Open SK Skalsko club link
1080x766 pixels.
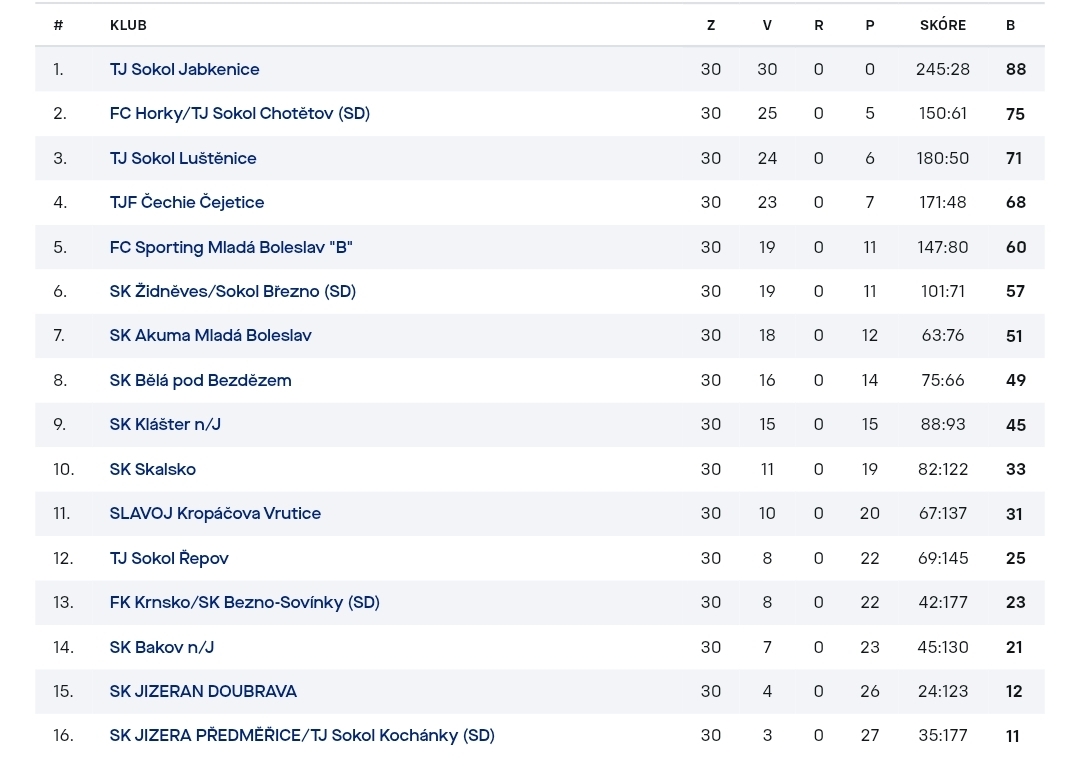click(x=153, y=469)
